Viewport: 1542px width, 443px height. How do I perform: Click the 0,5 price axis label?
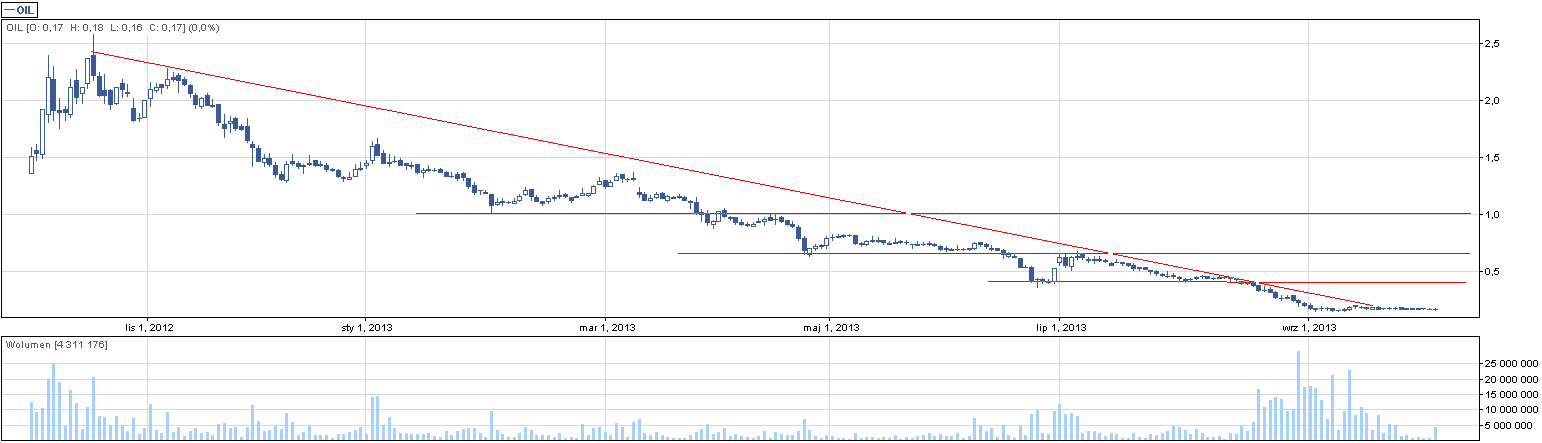(1491, 271)
